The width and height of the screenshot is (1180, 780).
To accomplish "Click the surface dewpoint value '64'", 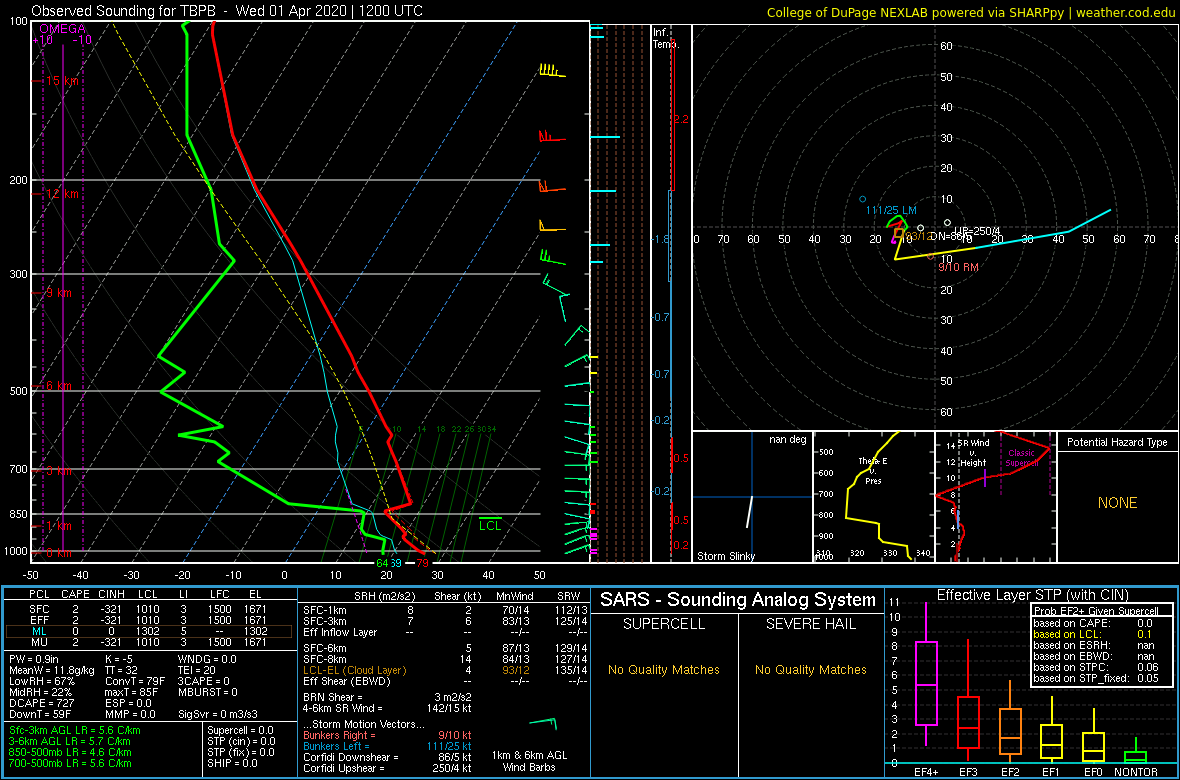I will tap(382, 562).
